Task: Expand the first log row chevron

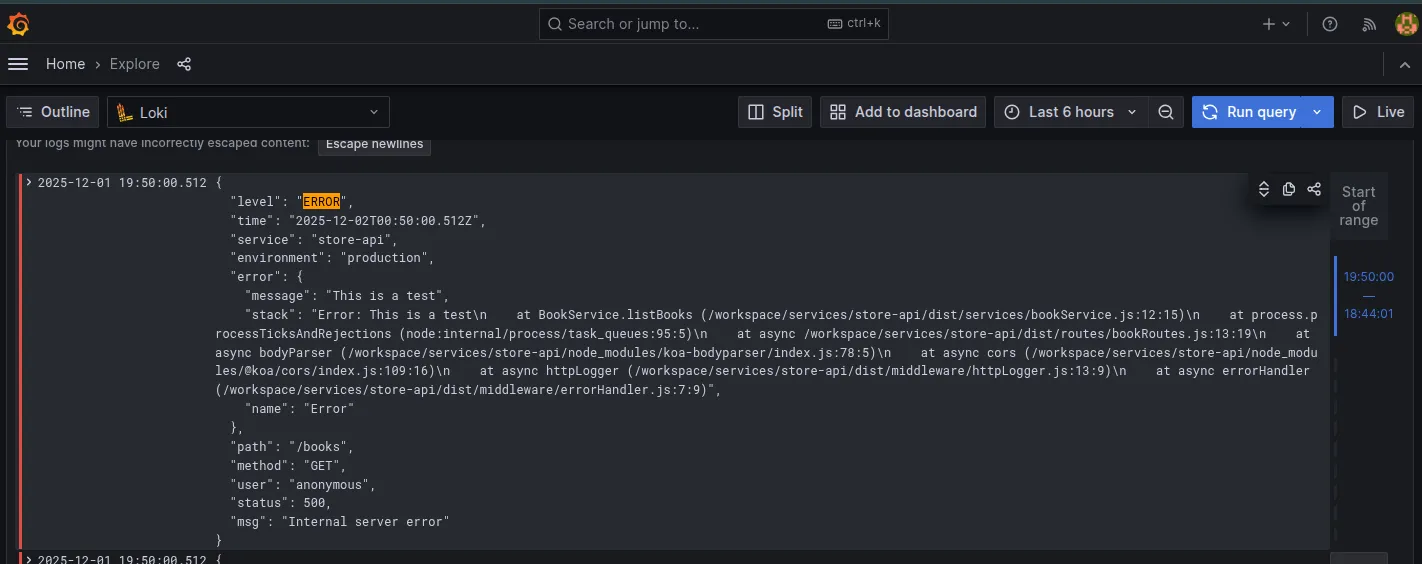Action: pos(29,183)
